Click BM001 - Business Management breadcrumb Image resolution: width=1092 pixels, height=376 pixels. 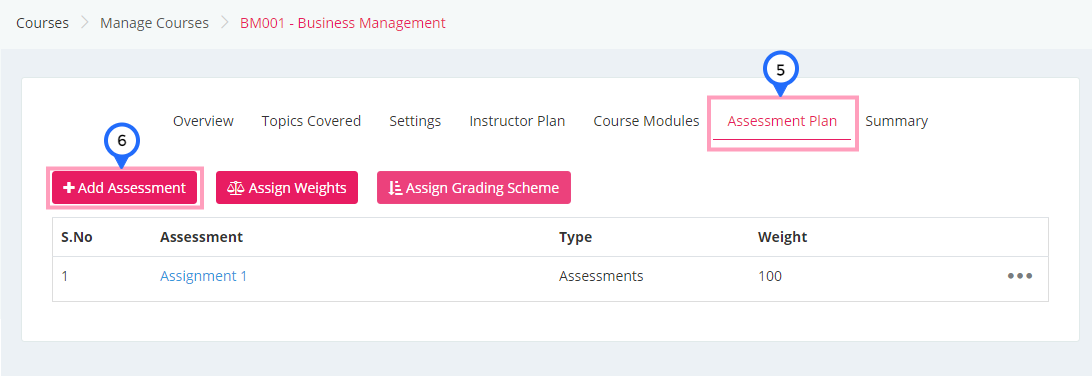point(343,23)
